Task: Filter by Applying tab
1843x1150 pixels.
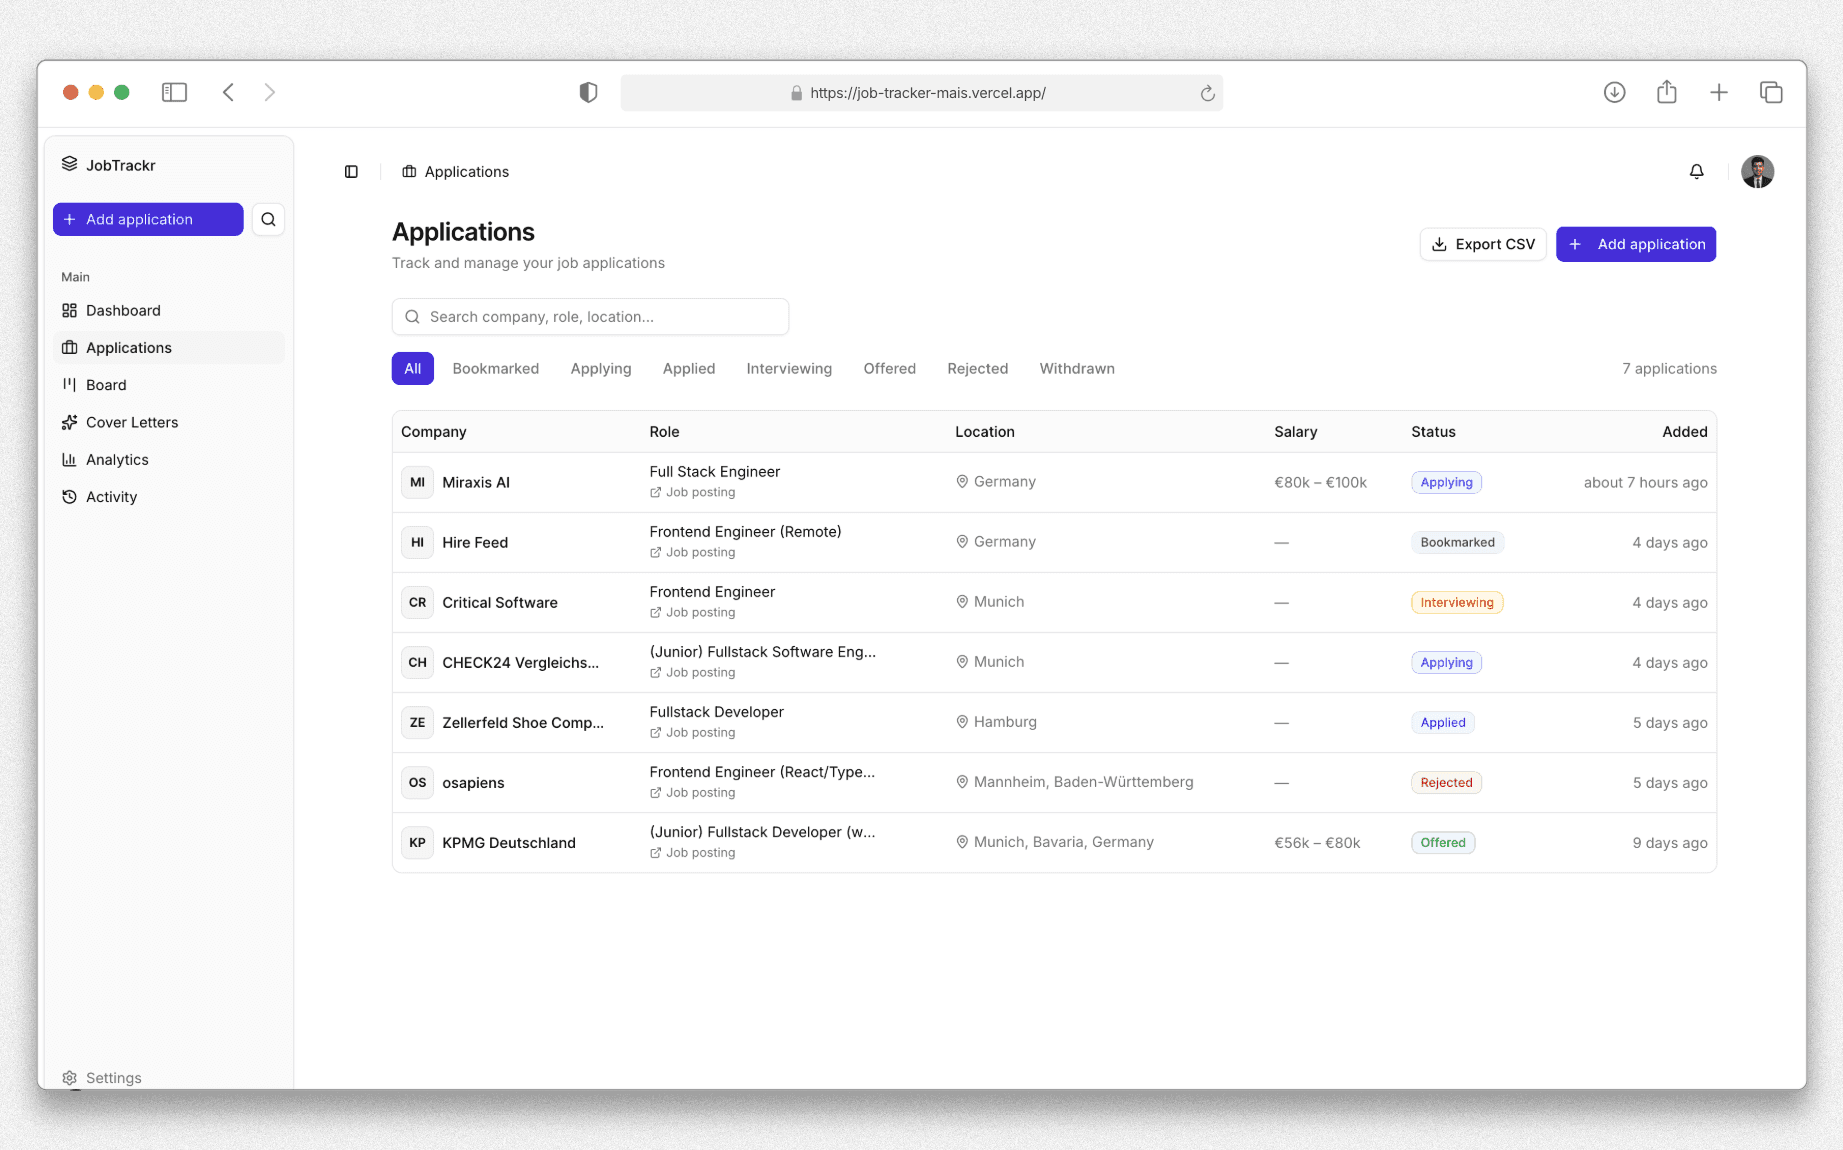Action: [x=601, y=368]
